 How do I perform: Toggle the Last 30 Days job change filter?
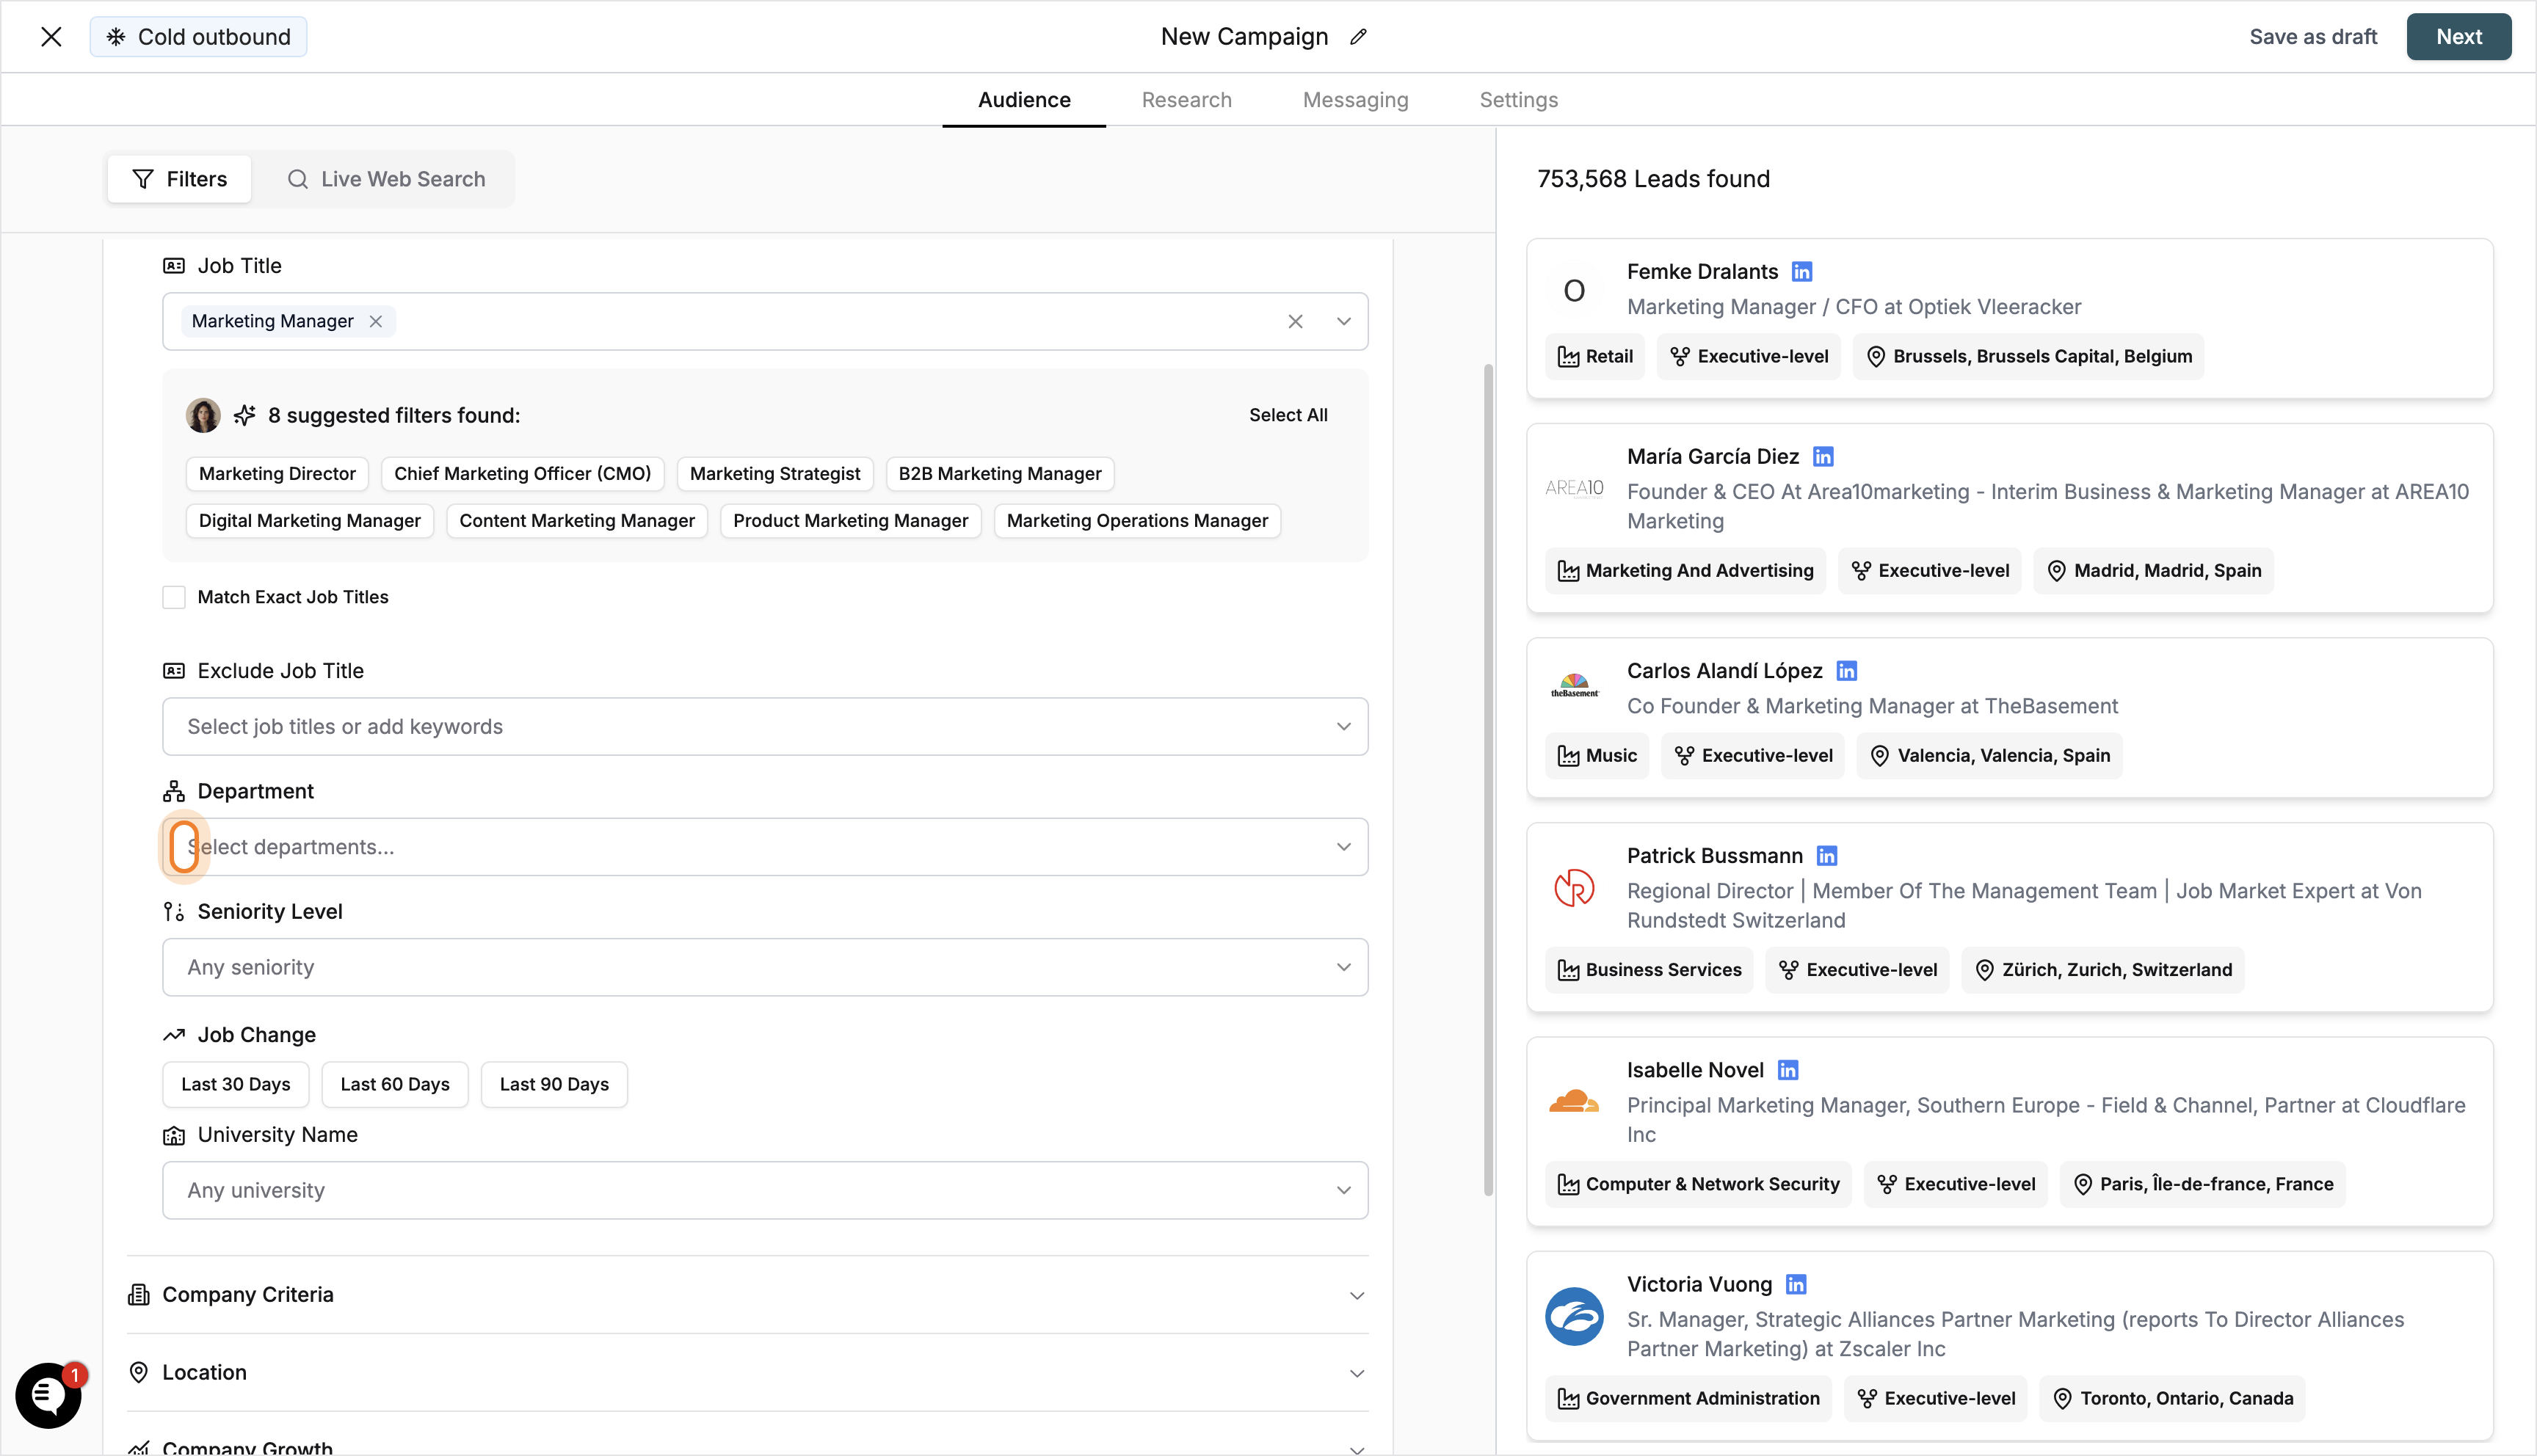coord(235,1084)
